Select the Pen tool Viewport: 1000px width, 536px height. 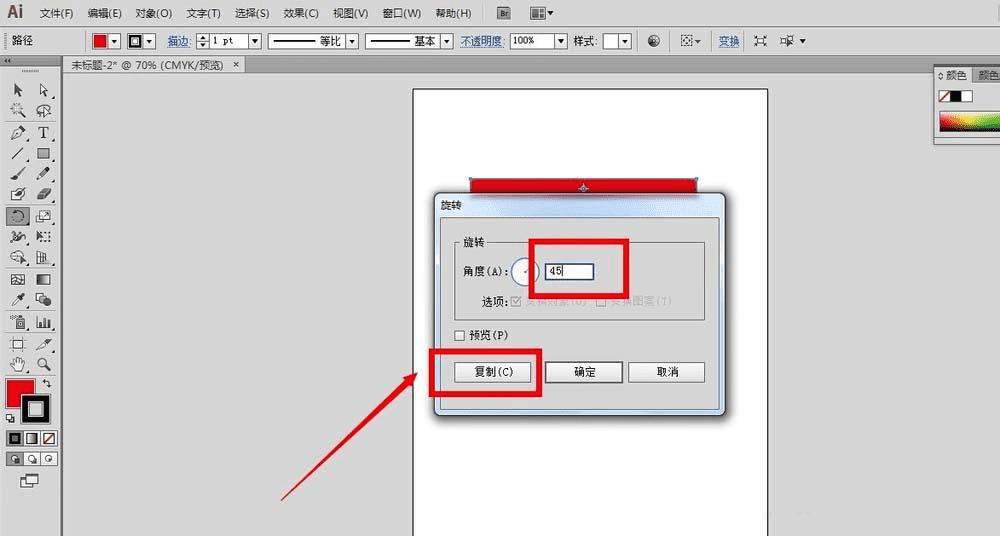[x=18, y=133]
